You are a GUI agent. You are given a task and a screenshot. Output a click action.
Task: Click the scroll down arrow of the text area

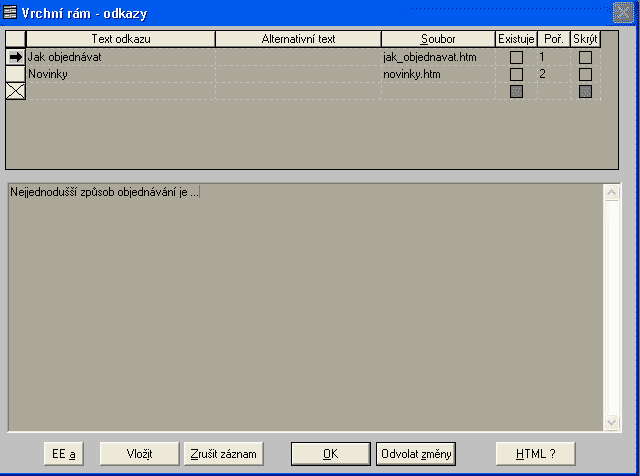tap(611, 422)
